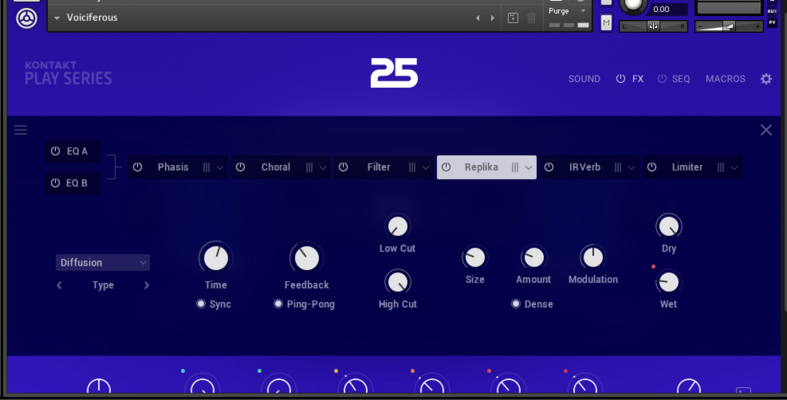Toggle the SEQ power icon
787x400 pixels.
click(x=662, y=79)
